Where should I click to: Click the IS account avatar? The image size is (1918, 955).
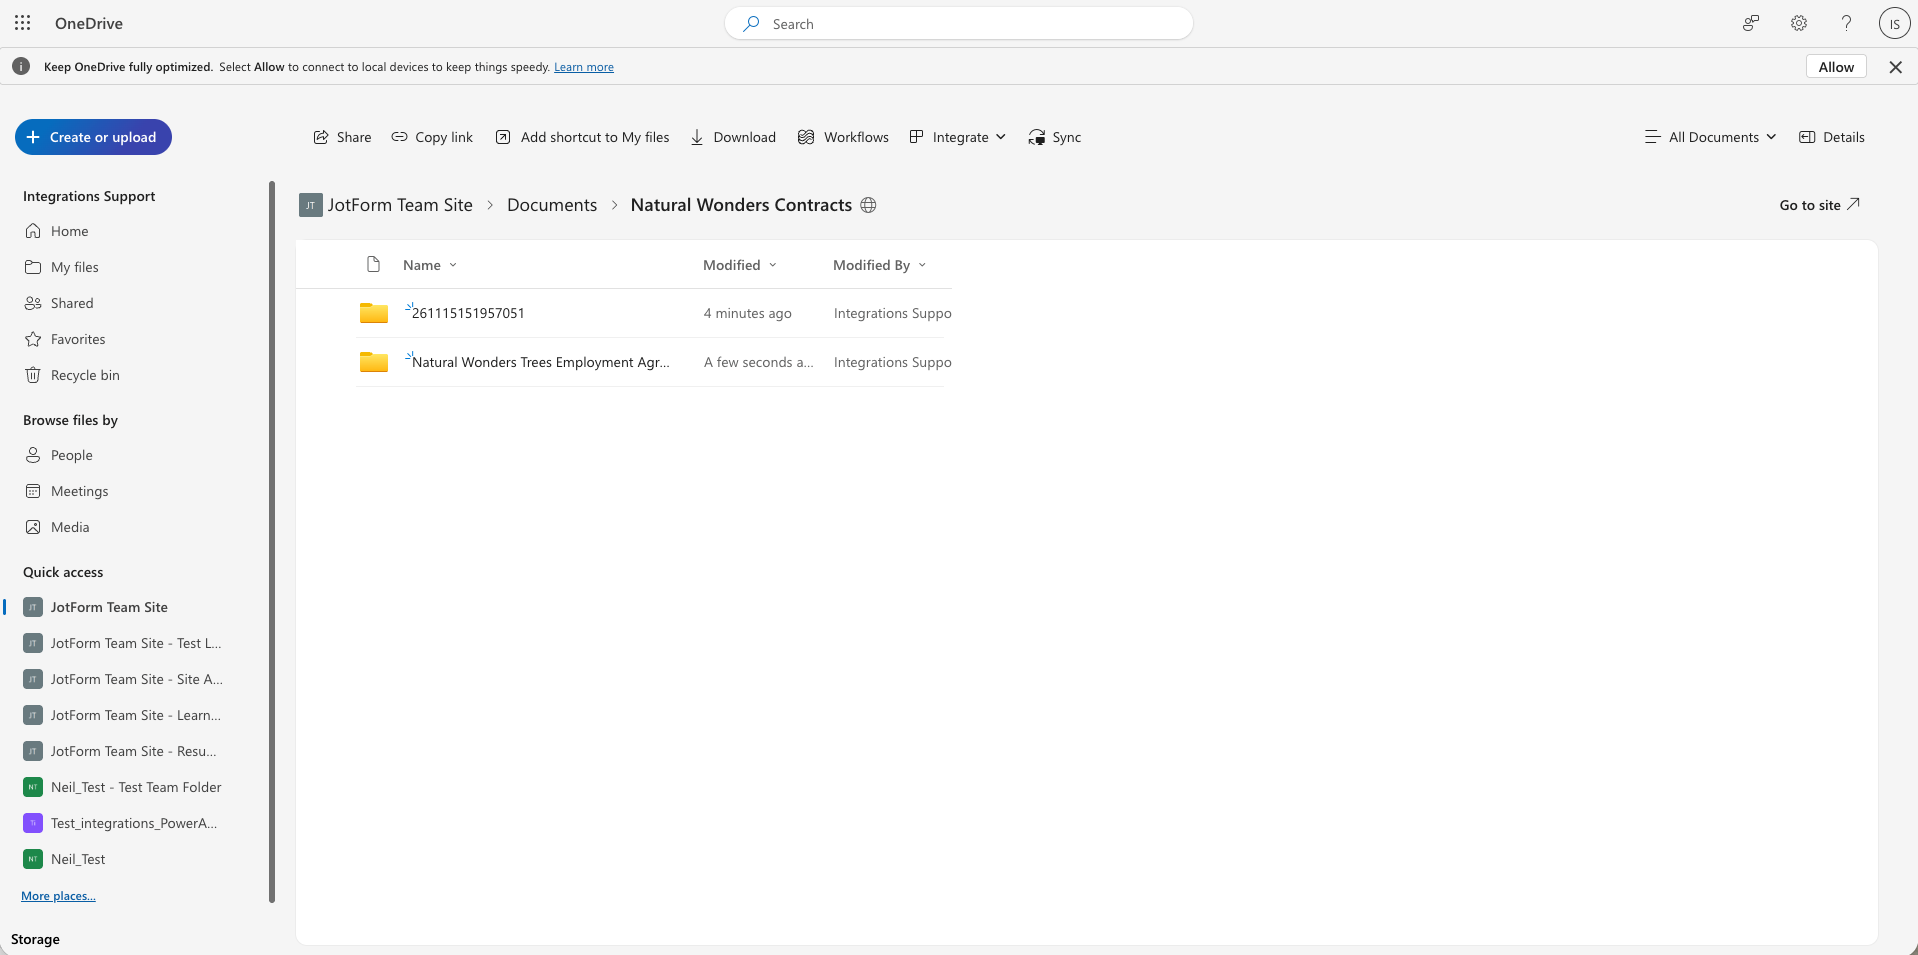point(1894,23)
